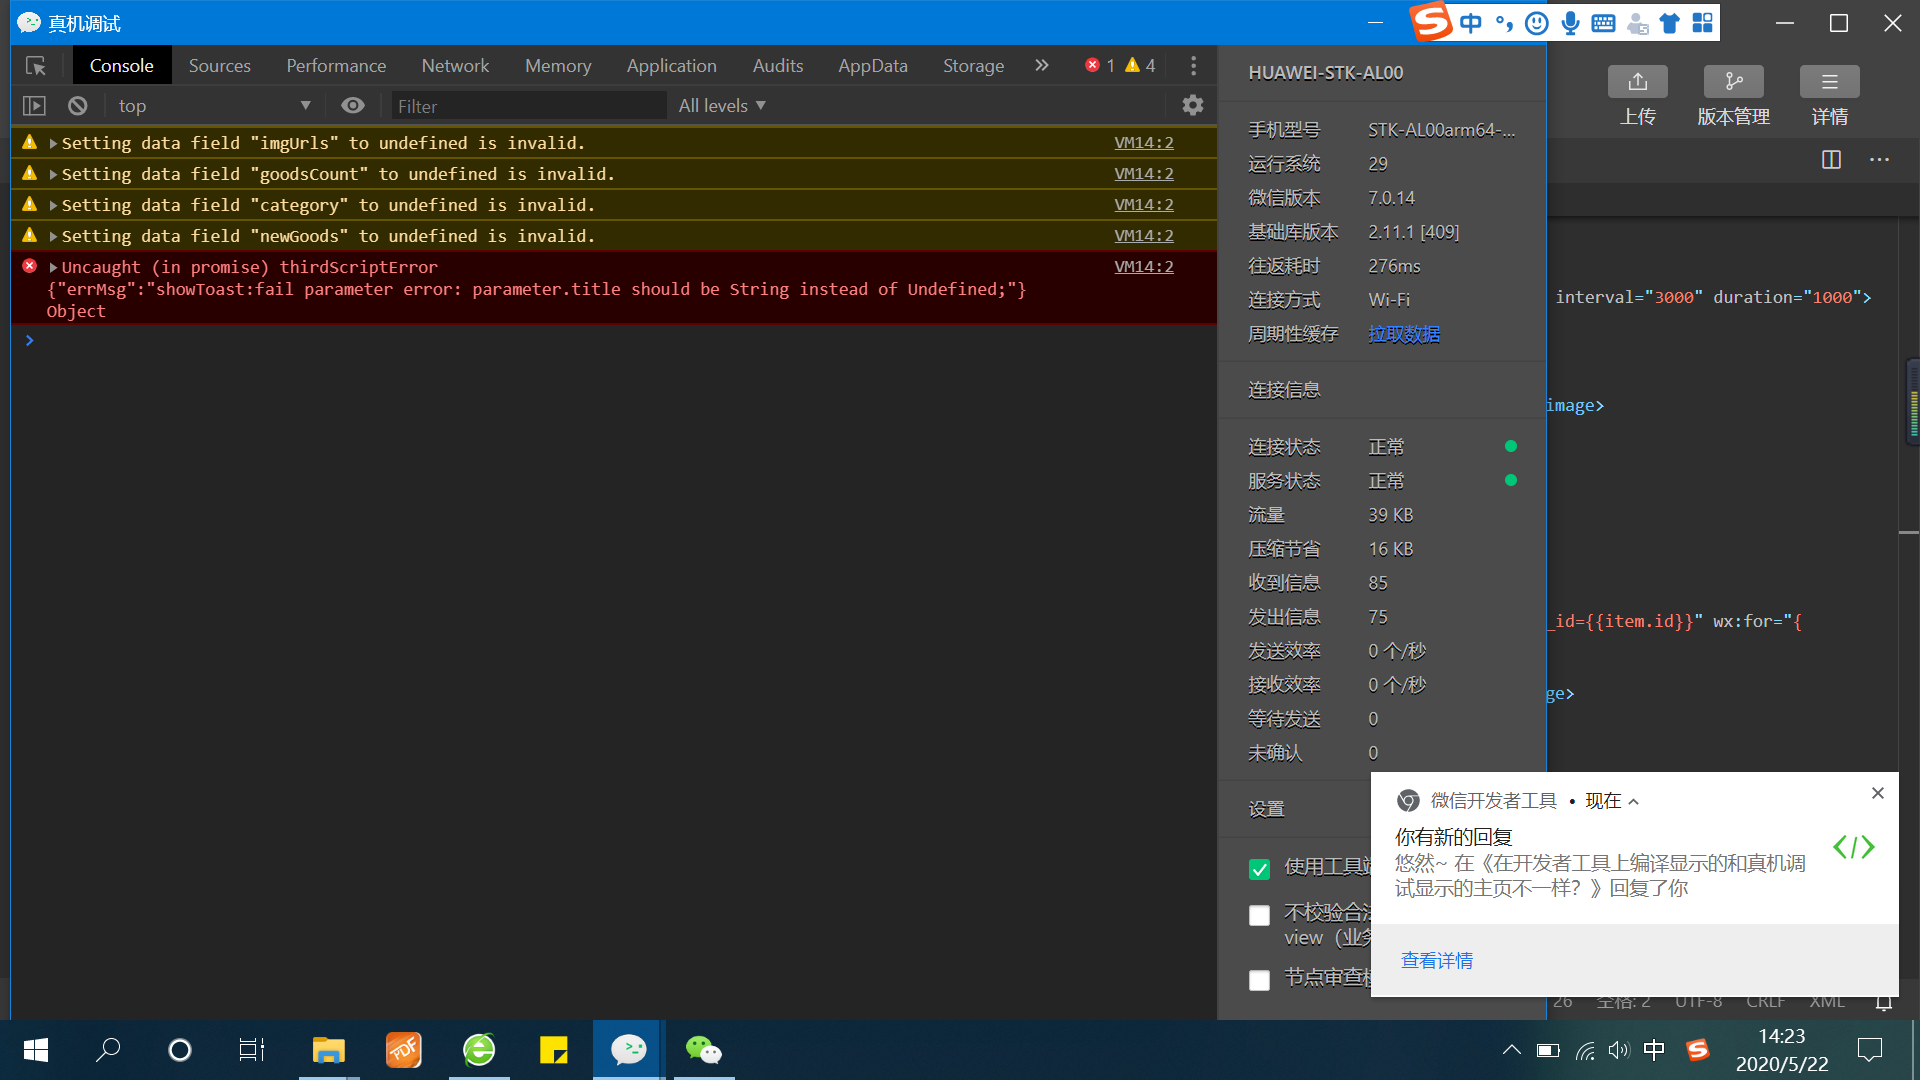Switch to the Network tab
The width and height of the screenshot is (1920, 1080).
(x=455, y=66)
